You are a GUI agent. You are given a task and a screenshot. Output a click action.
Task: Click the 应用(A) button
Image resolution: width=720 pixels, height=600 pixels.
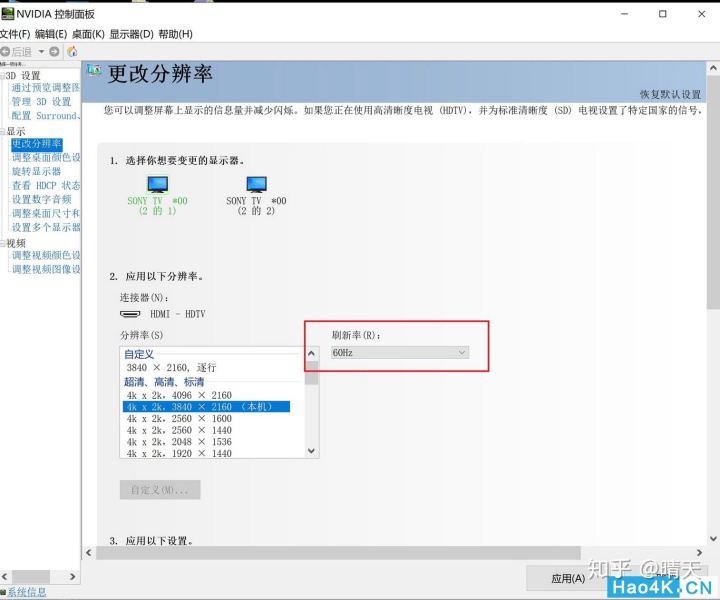[568, 578]
